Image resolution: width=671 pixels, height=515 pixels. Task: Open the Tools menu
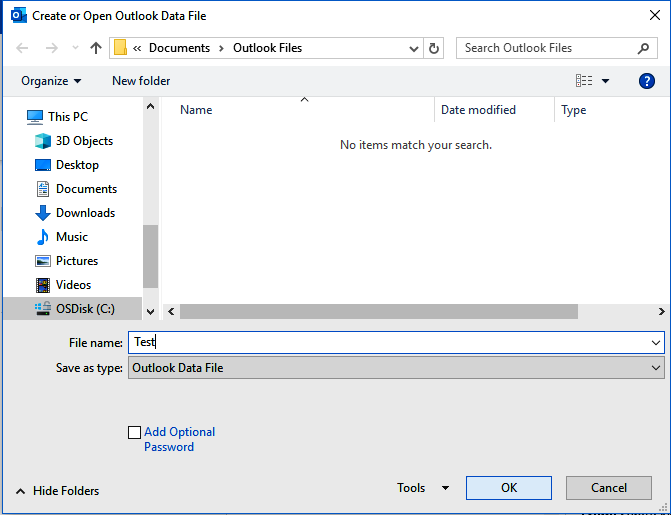[x=411, y=488]
